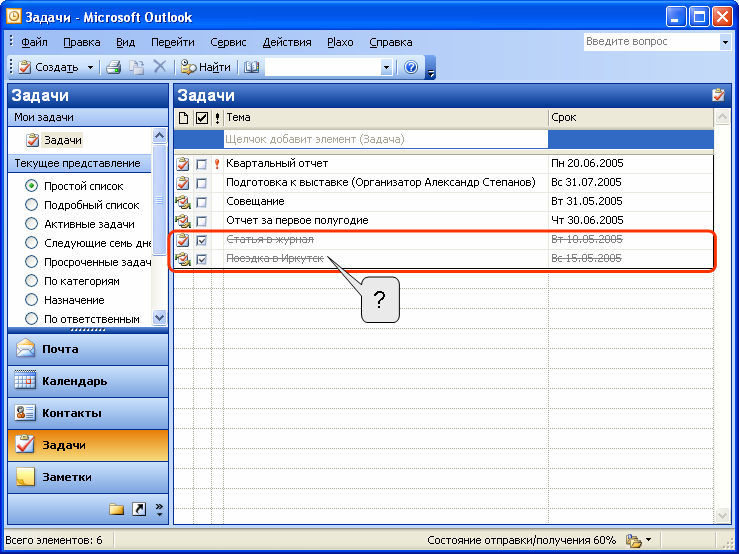
Task: Select the По категориям view
Action: coord(73,281)
